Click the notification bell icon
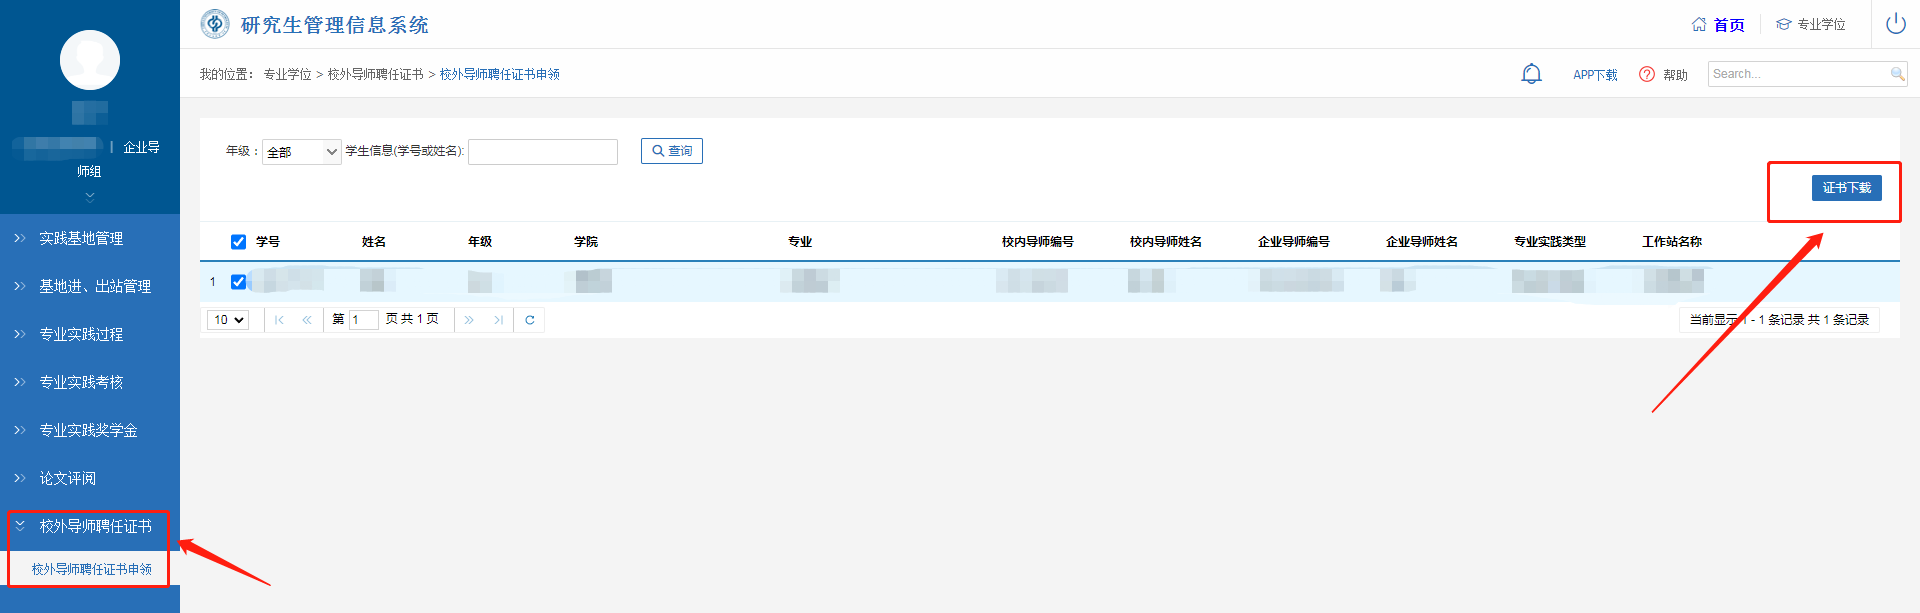 click(1531, 74)
